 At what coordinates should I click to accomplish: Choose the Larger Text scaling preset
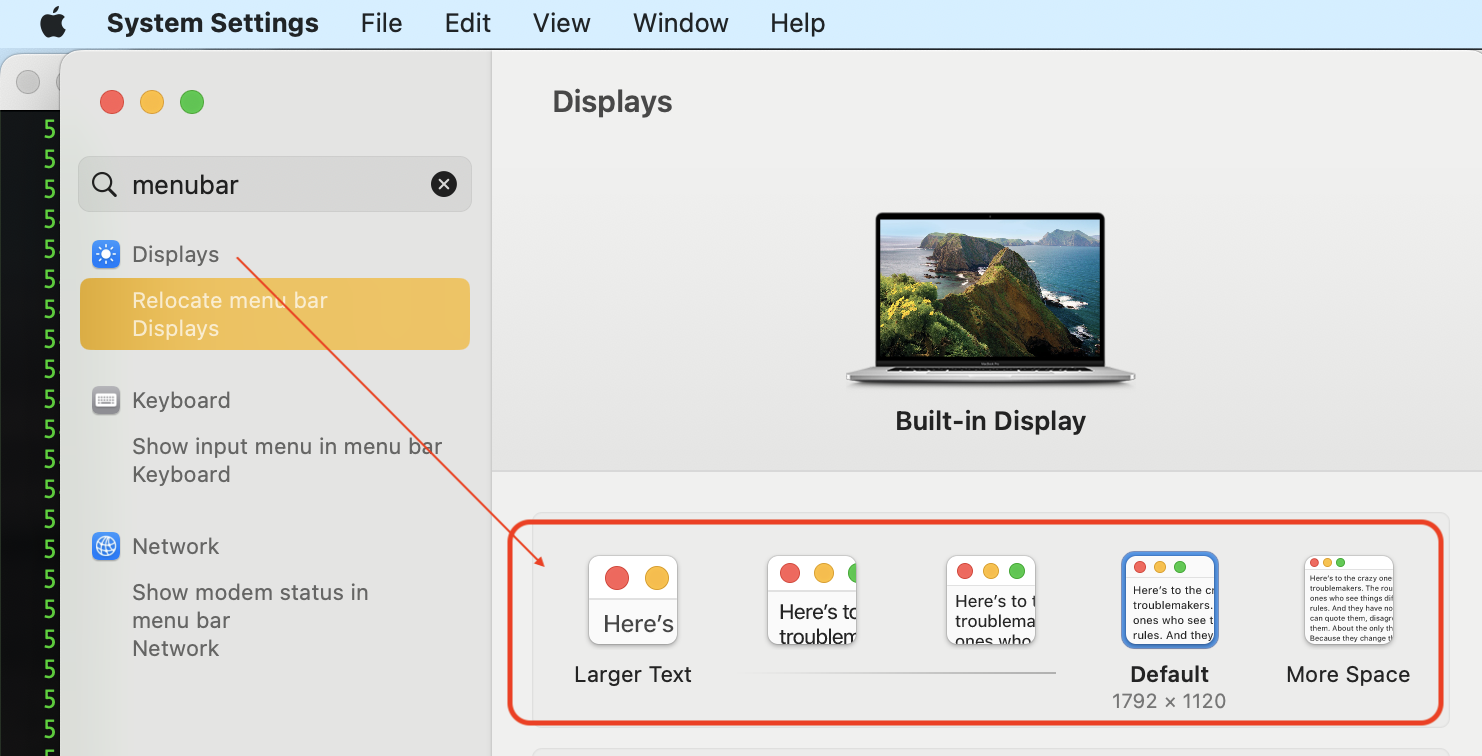(x=632, y=600)
